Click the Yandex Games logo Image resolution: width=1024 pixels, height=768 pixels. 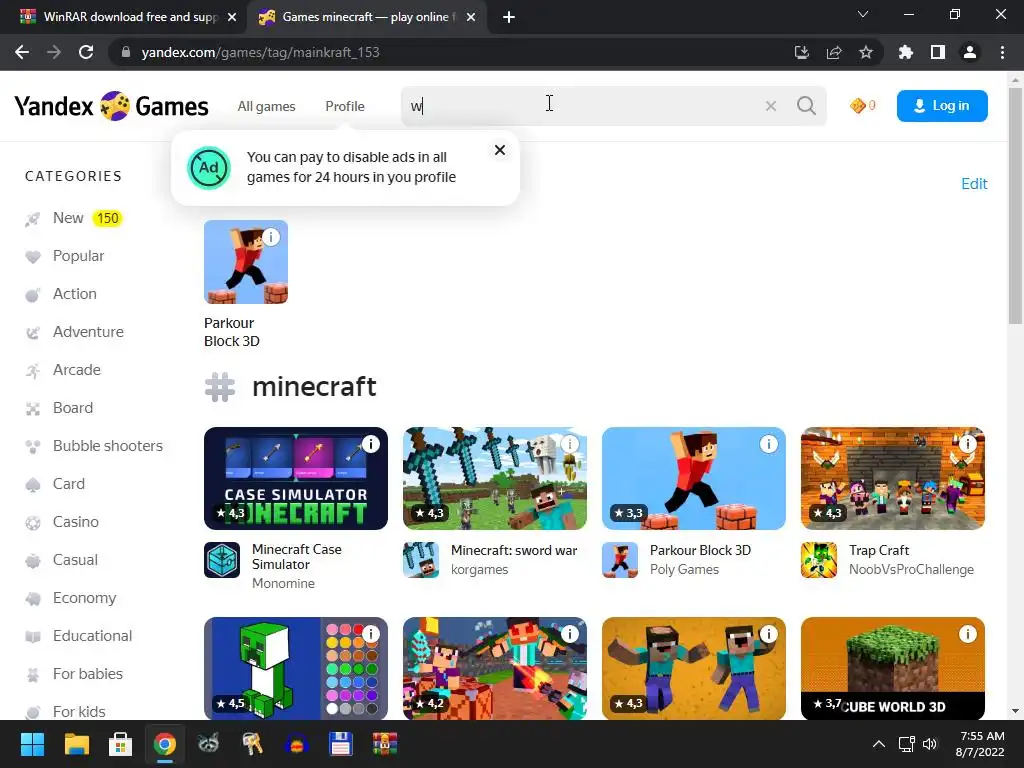point(112,106)
